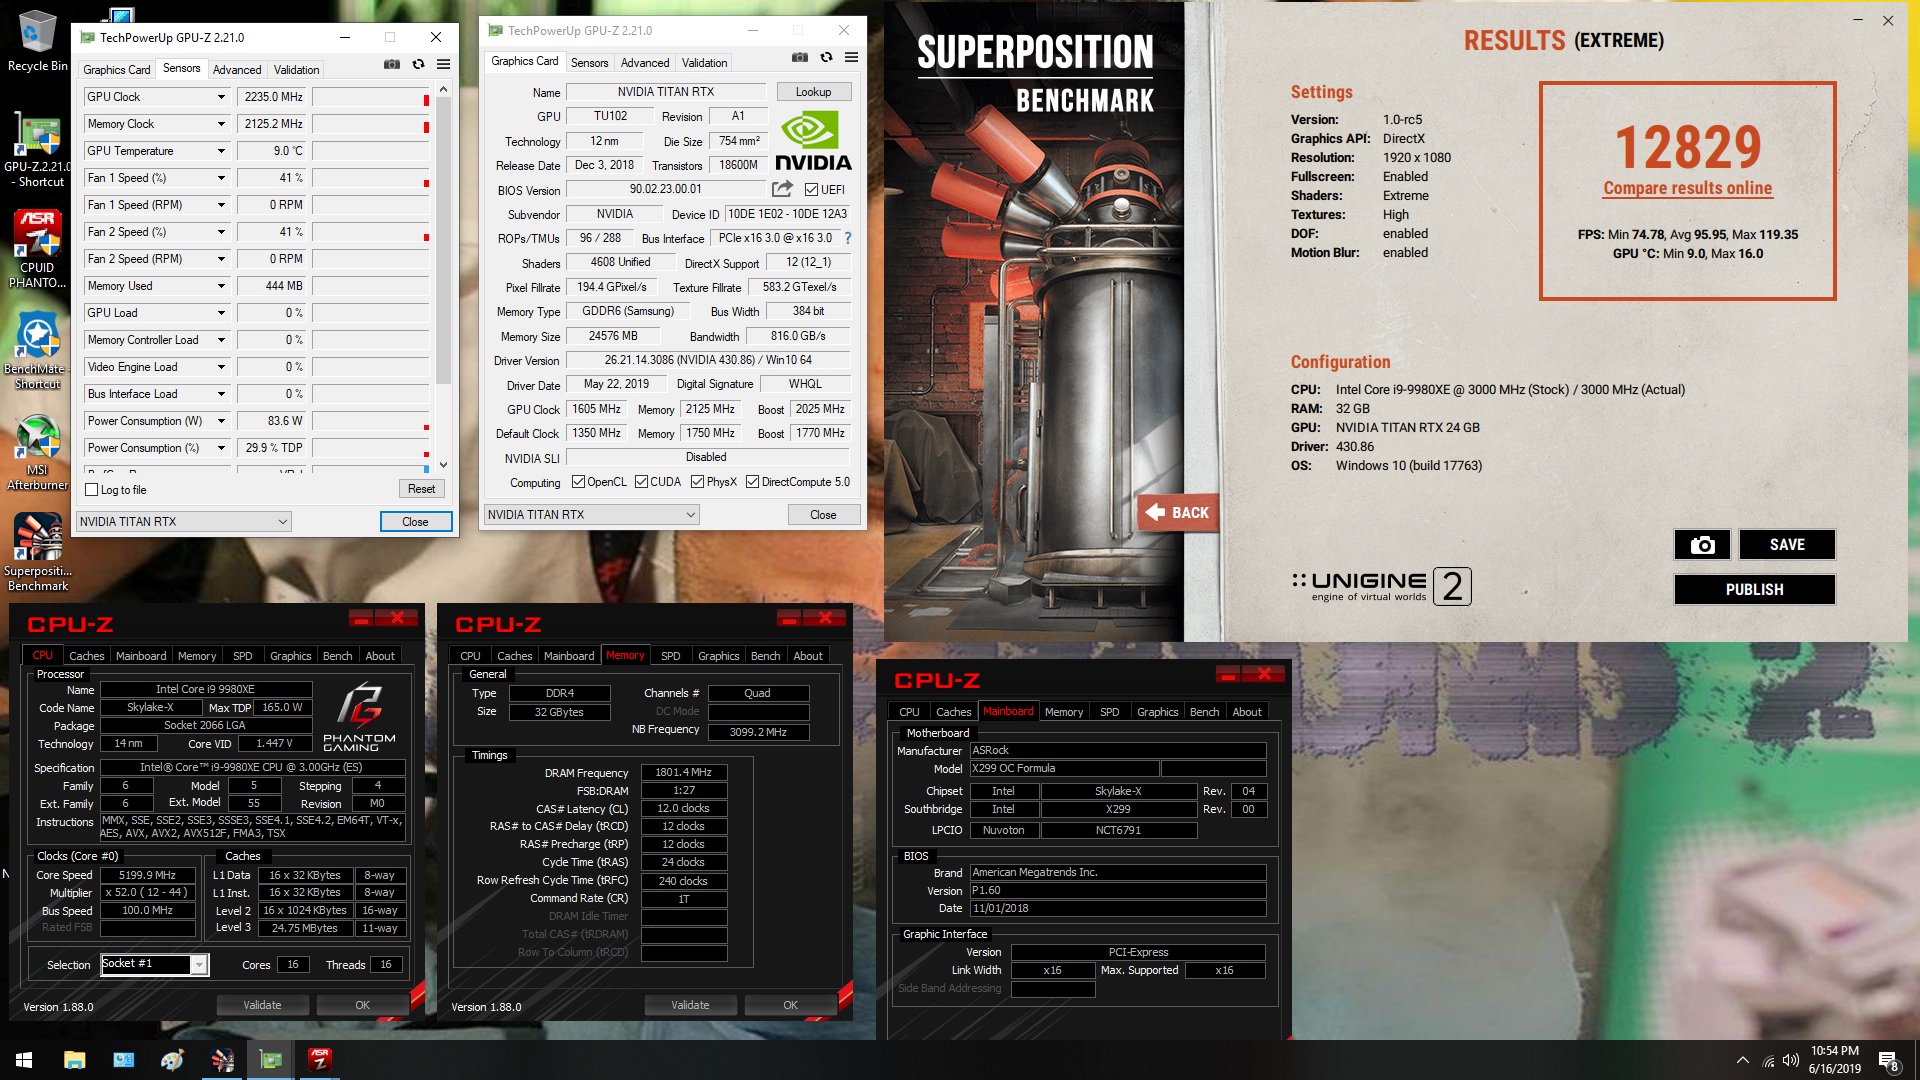The image size is (1920, 1080).
Task: Click screenshot camera icon in GPU-Z Sensors window
Action: (392, 65)
